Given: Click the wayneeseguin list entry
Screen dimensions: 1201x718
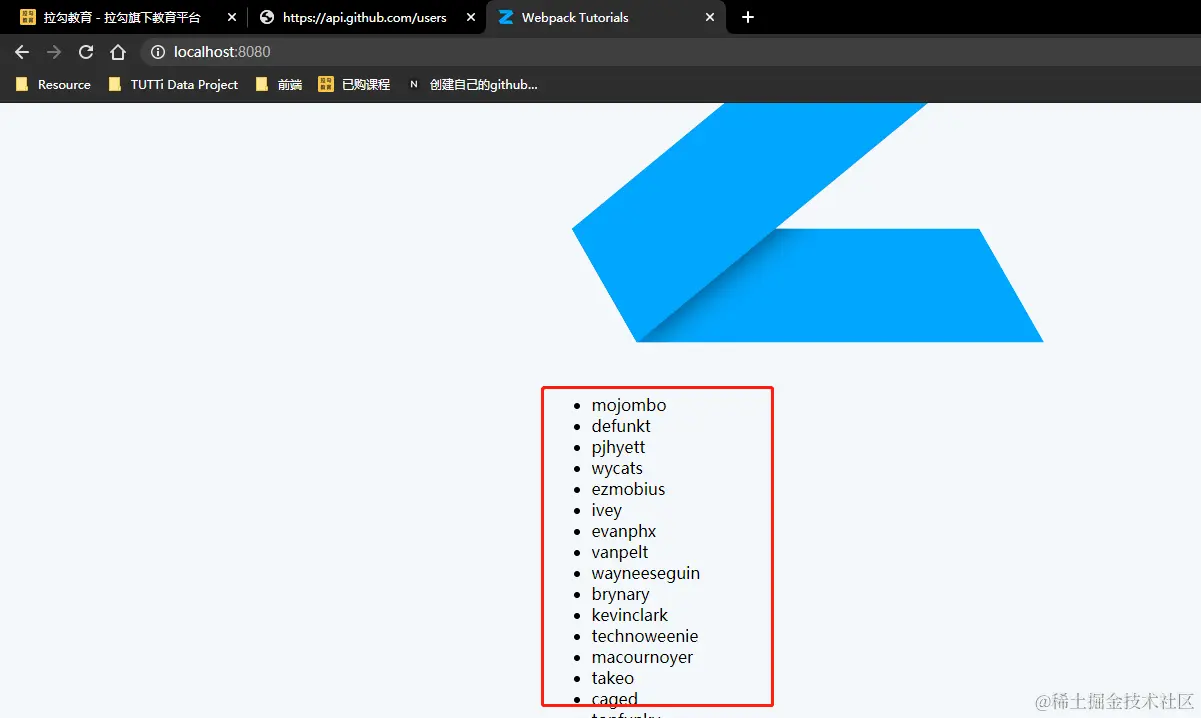Looking at the screenshot, I should (x=645, y=573).
